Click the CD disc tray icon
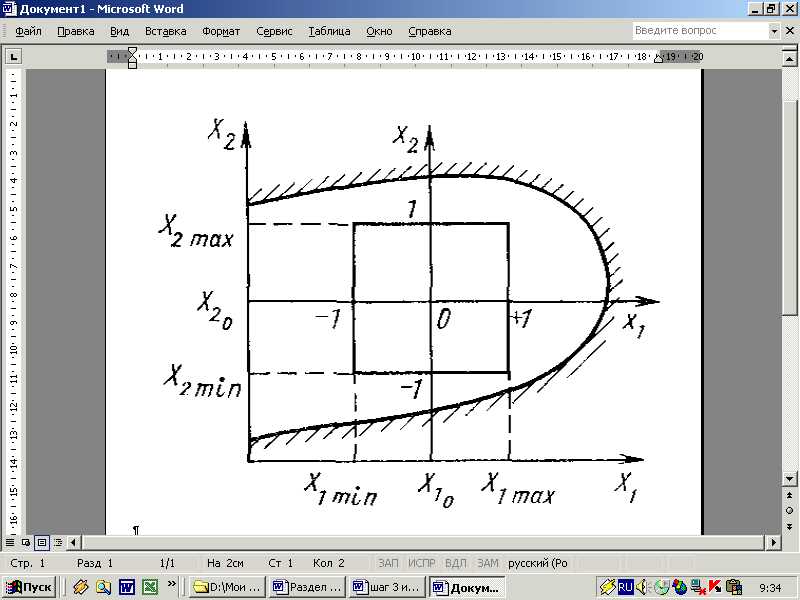 pyautogui.click(x=662, y=587)
